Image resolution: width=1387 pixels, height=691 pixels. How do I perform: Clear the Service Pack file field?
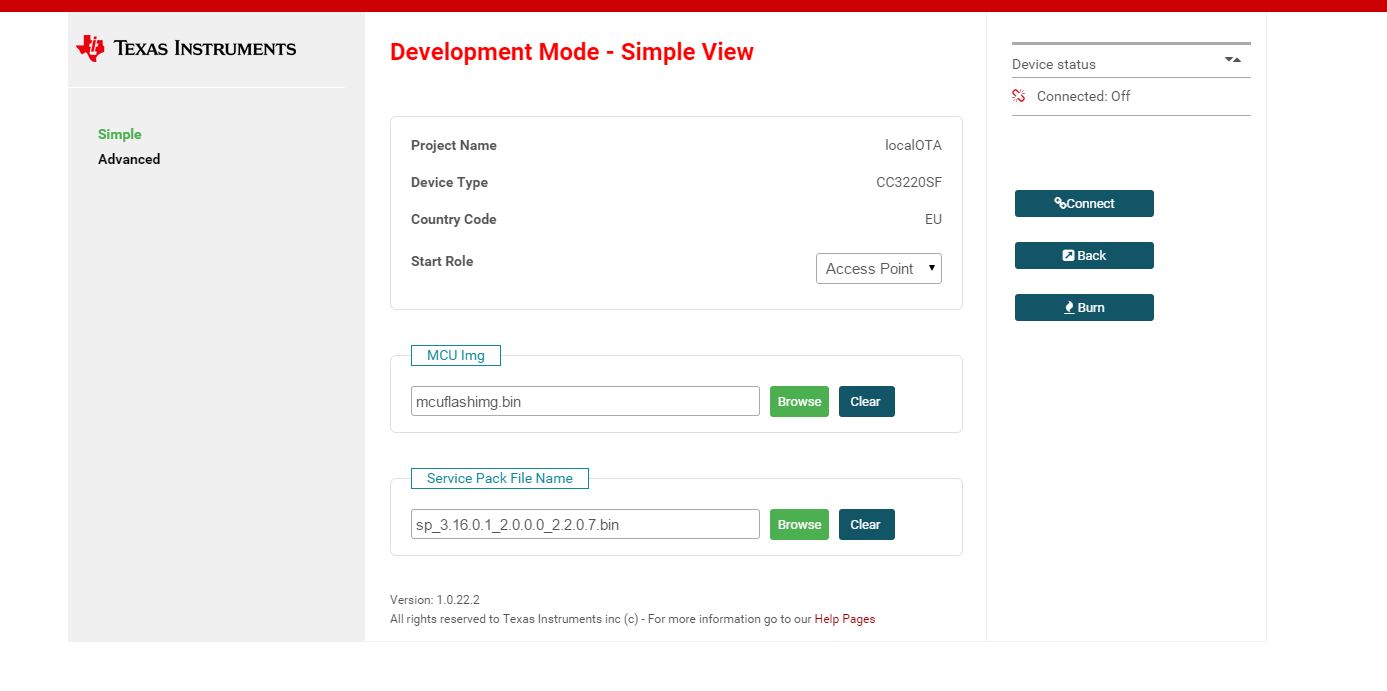[x=866, y=524]
